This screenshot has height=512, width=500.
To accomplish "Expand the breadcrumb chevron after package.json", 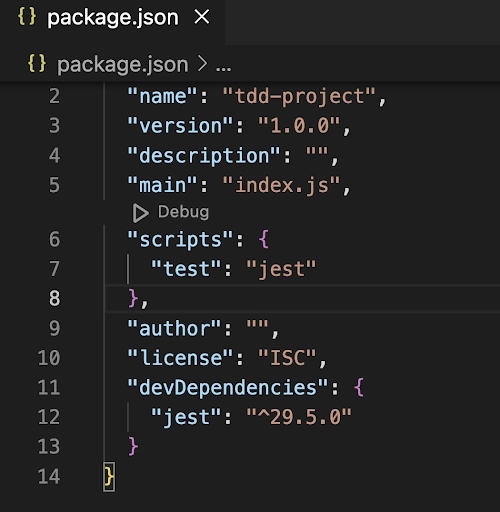I will click(202, 63).
